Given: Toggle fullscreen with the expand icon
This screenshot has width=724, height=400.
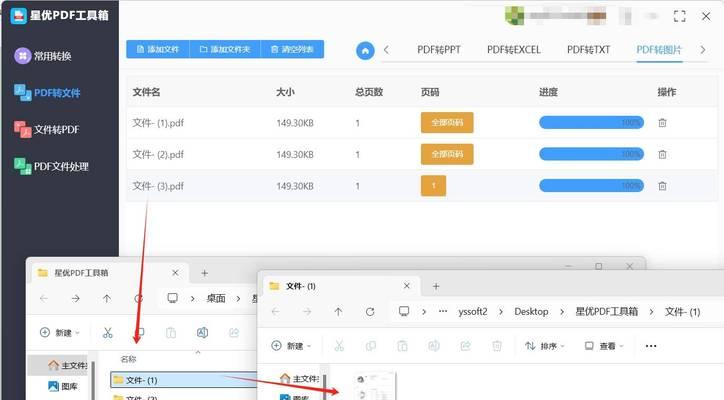Looking at the screenshot, I should click(679, 16).
